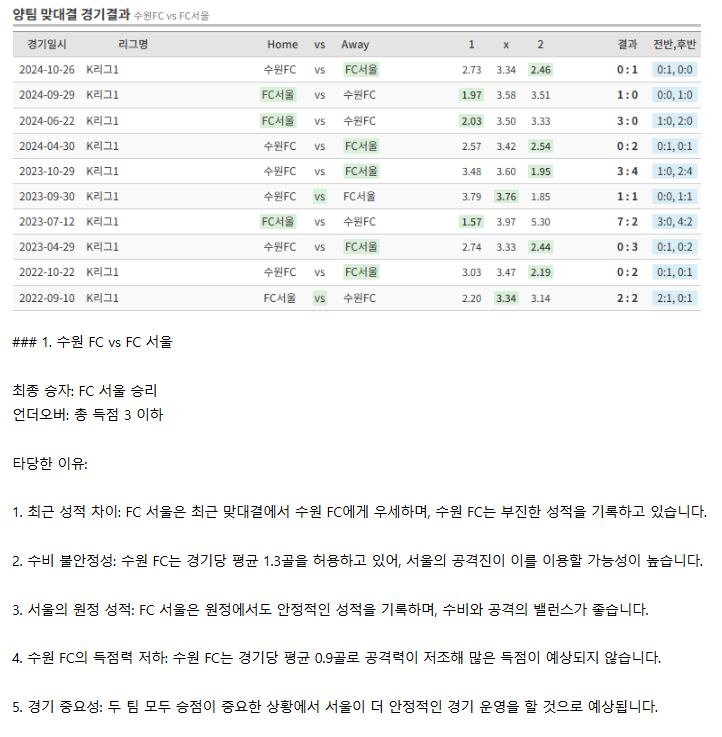Image resolution: width=722 pixels, height=737 pixels.
Task: Click highlighted home odds 2.03
Action: [x=471, y=121]
